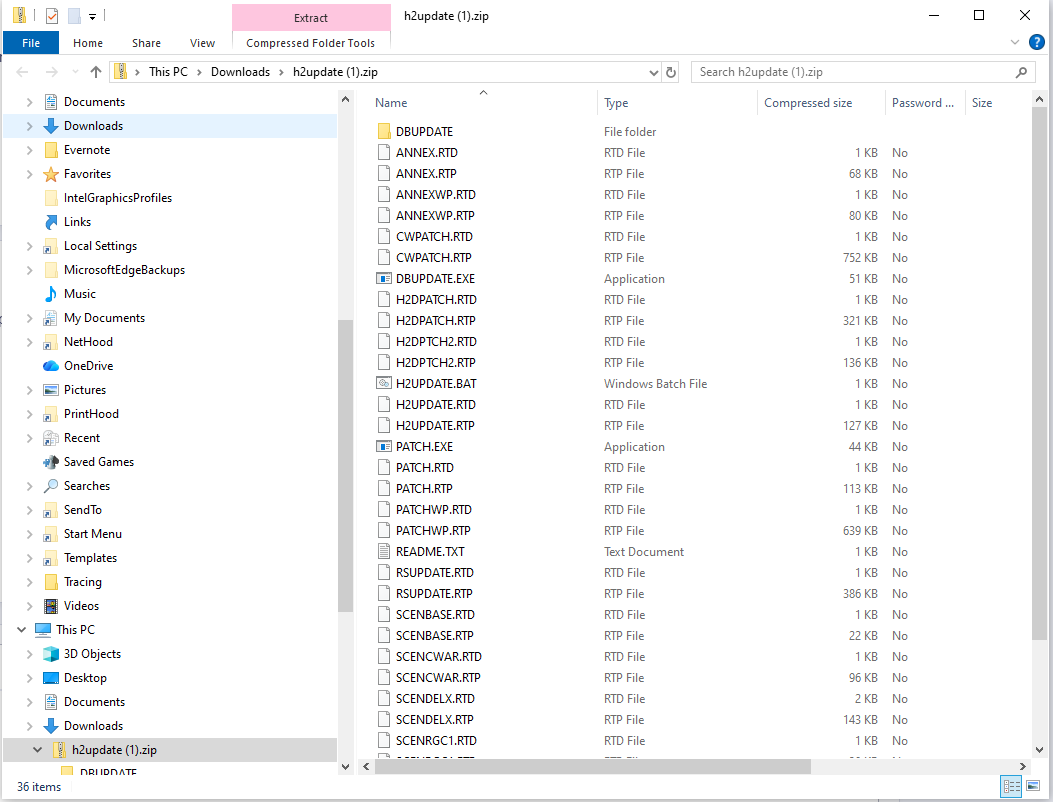The image size is (1053, 802).
Task: Collapse the This PC tree node
Action: [22, 630]
